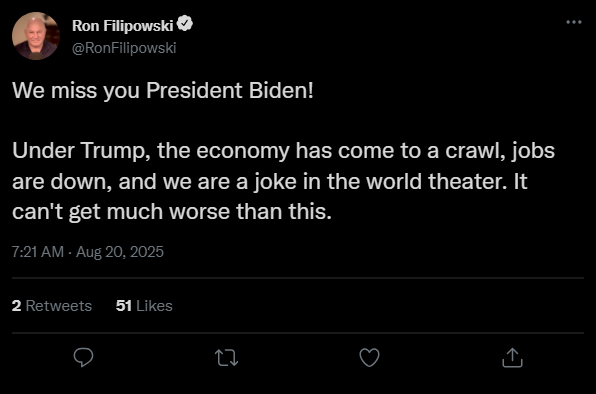The height and width of the screenshot is (394, 596).
Task: Click the line "We miss you President Biden!"
Action: tap(163, 91)
